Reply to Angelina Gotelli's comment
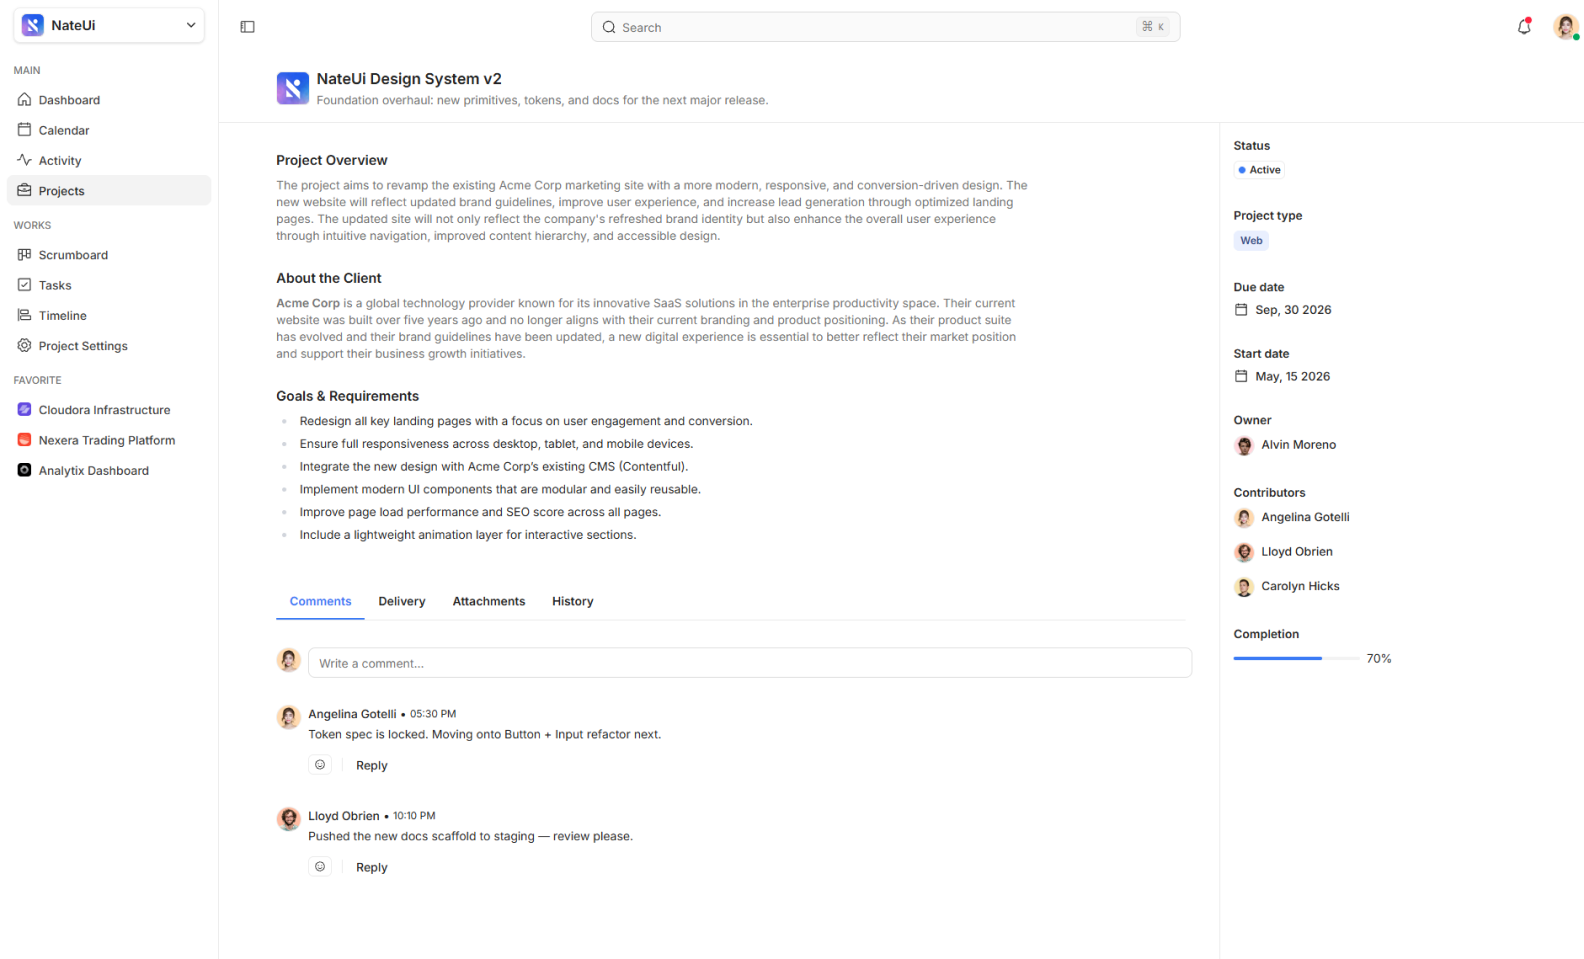 [x=372, y=766]
